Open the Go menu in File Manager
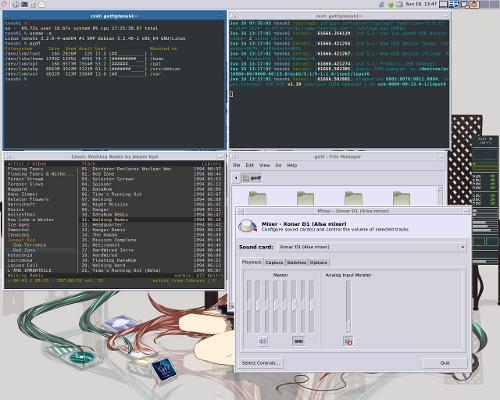The width and height of the screenshot is (500, 400). pyautogui.click(x=278, y=165)
